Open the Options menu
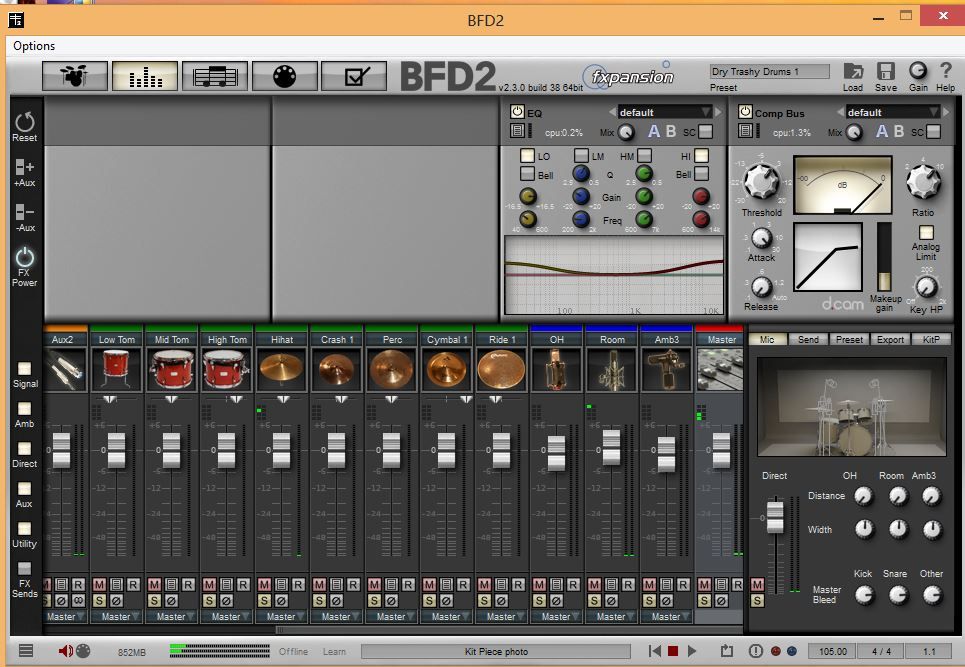 34,46
